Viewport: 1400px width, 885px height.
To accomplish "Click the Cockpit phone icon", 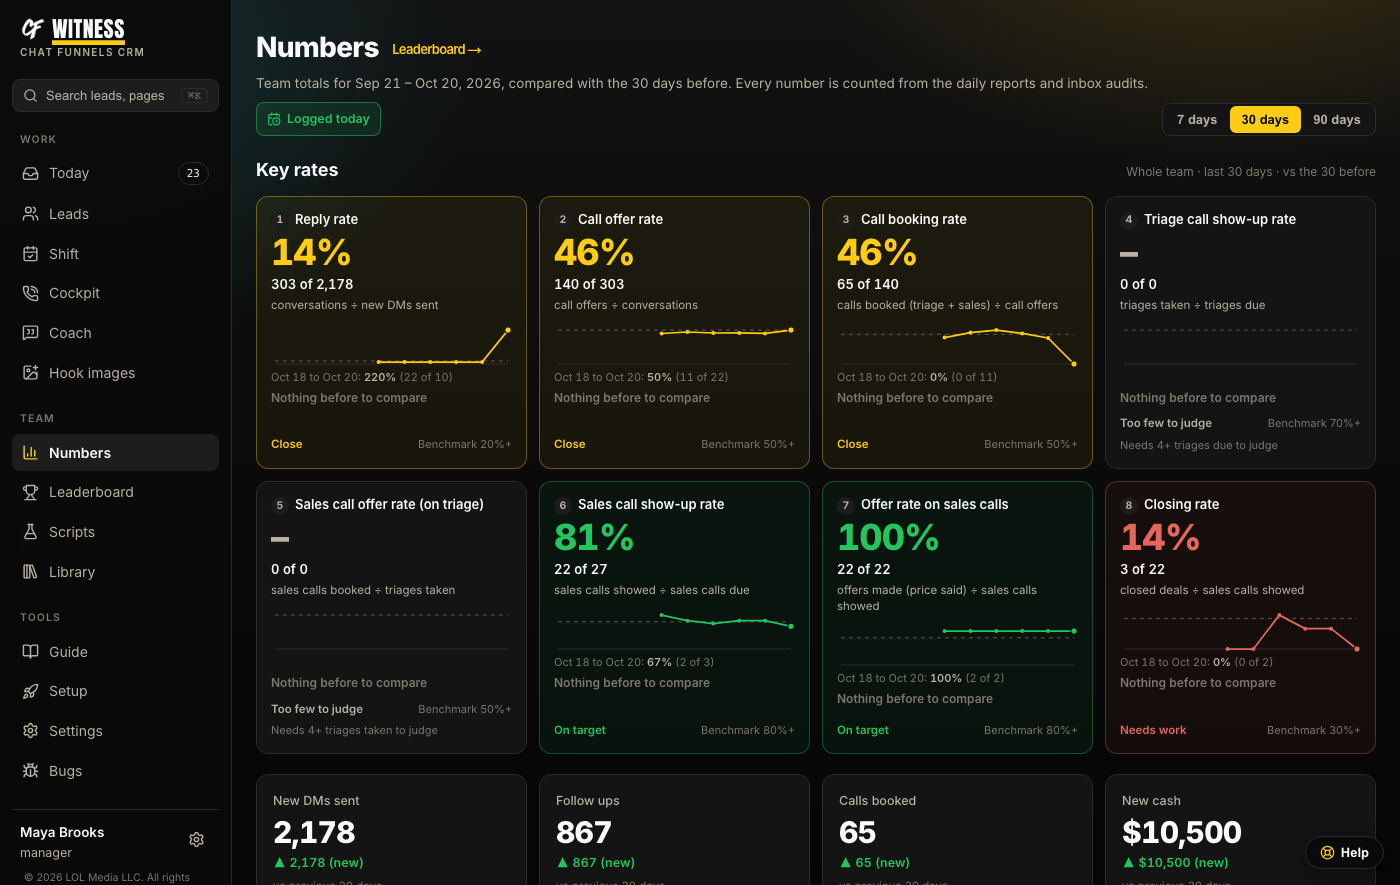I will click(x=30, y=293).
